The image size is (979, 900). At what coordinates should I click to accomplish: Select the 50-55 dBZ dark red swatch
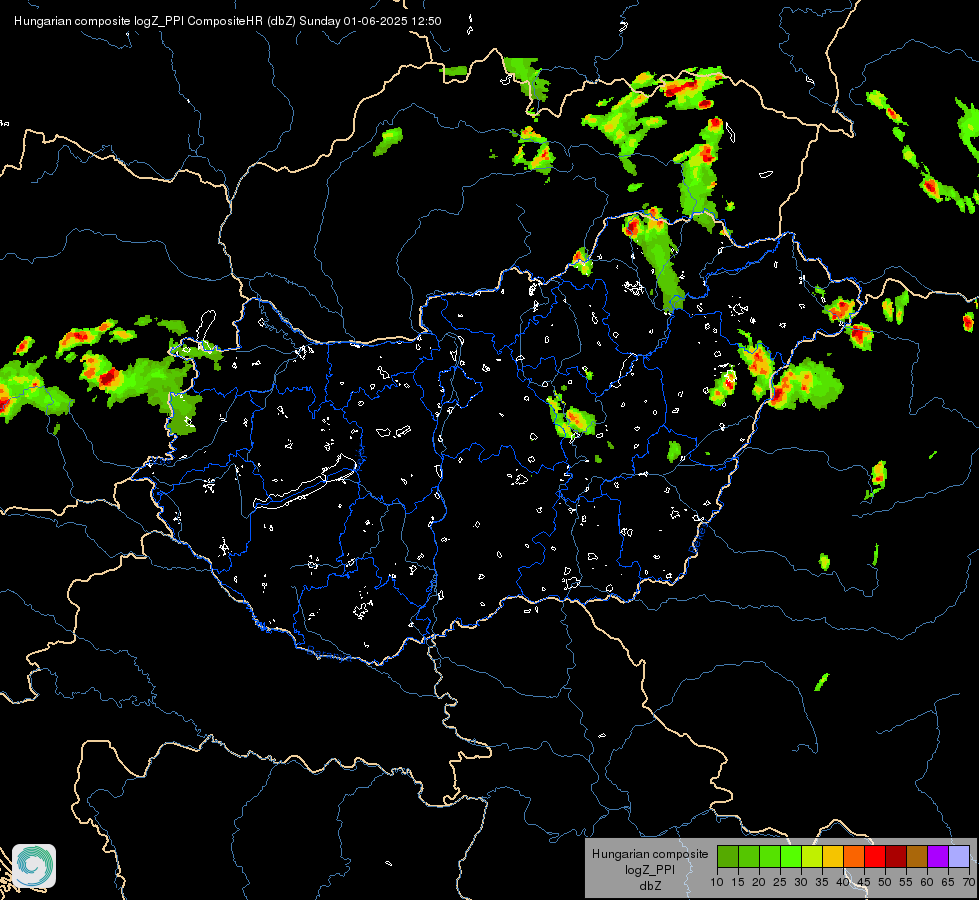click(x=896, y=856)
